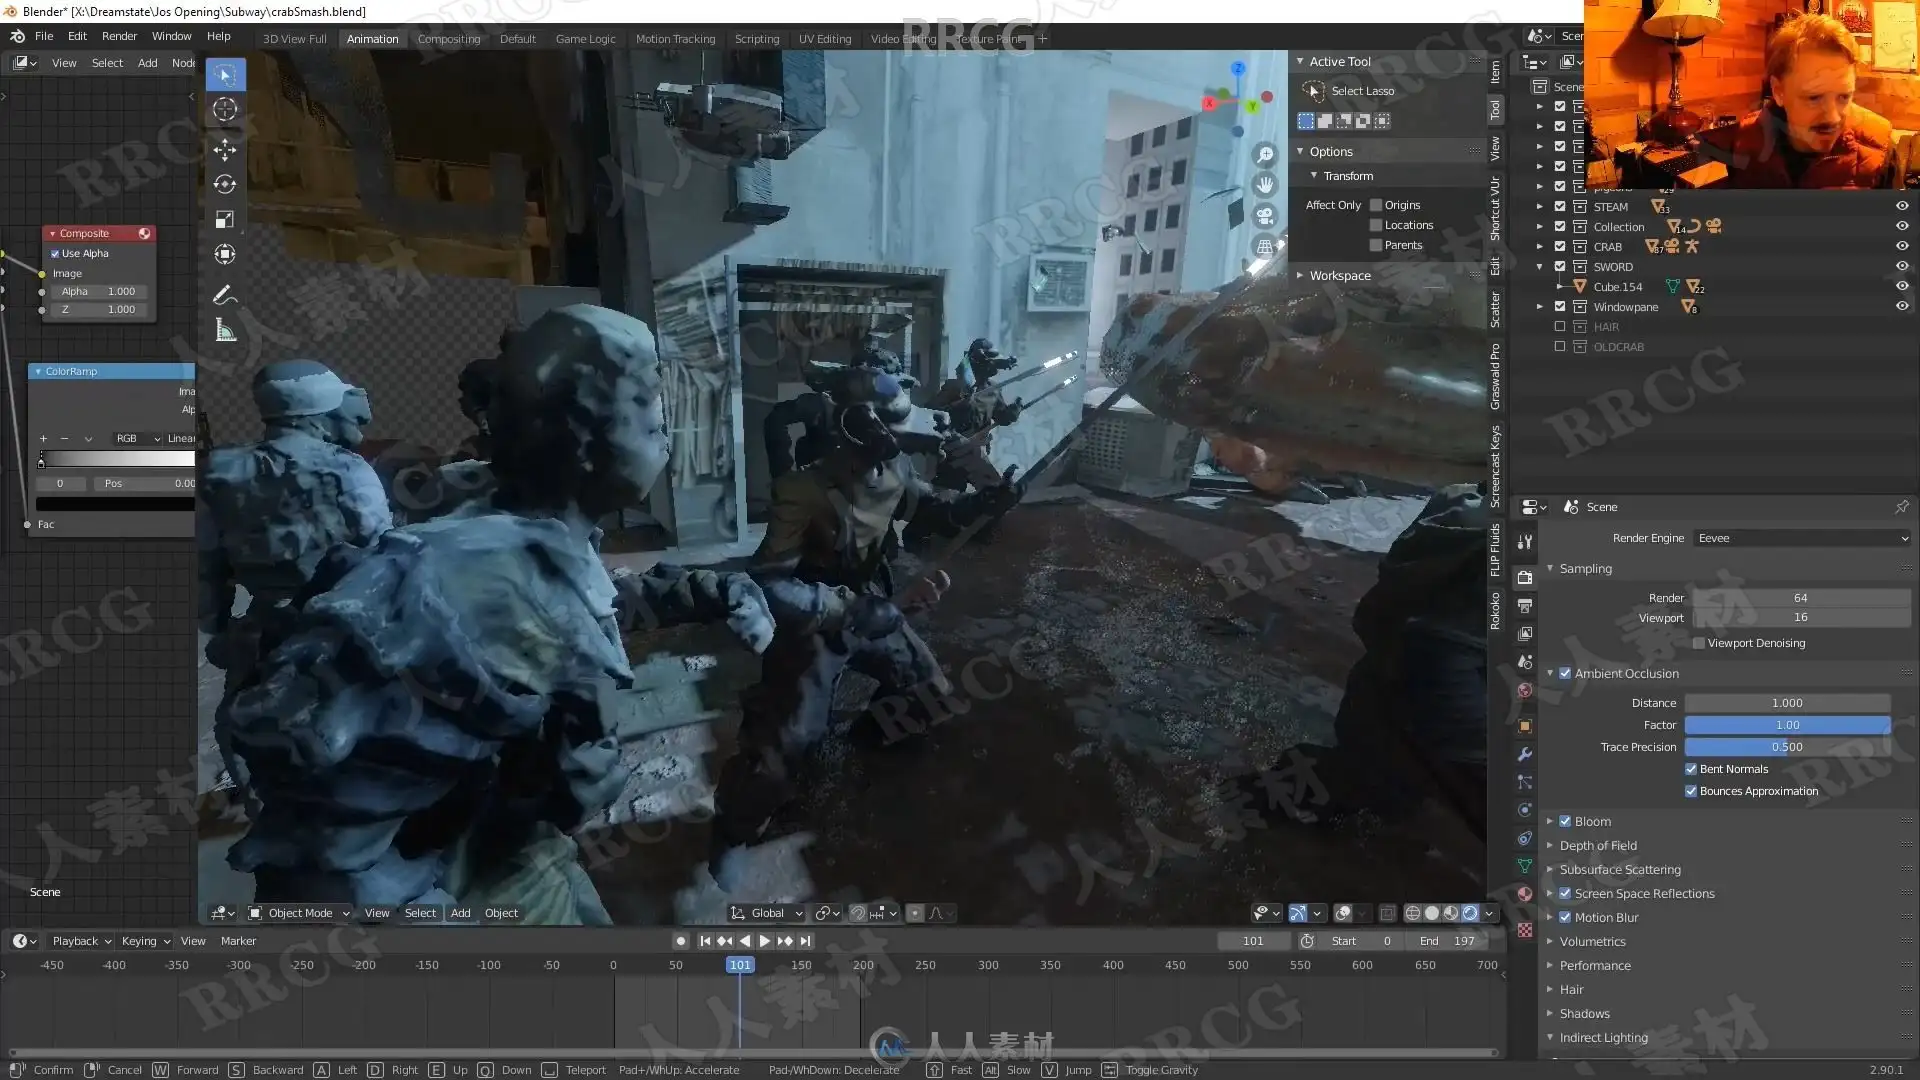1920x1080 pixels.
Task: Toggle camera view in viewport
Action: pos(1265,216)
